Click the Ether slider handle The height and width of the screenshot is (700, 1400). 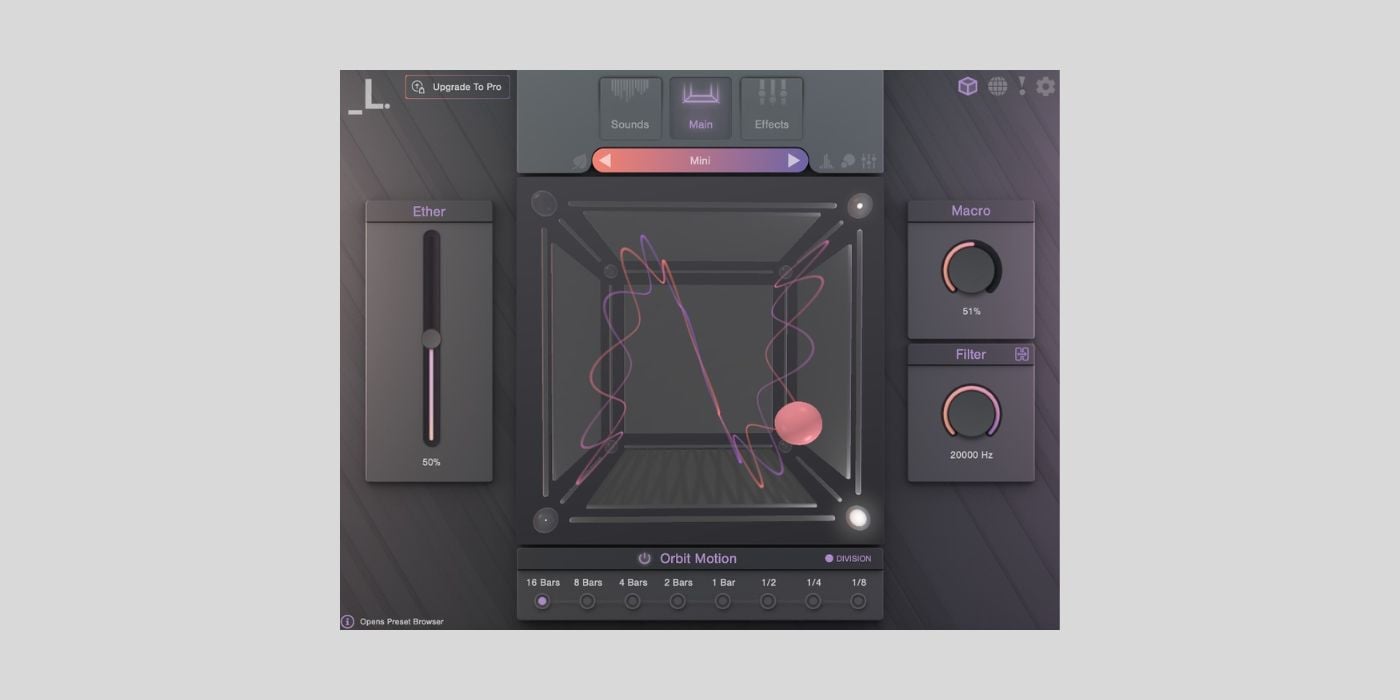tap(431, 339)
